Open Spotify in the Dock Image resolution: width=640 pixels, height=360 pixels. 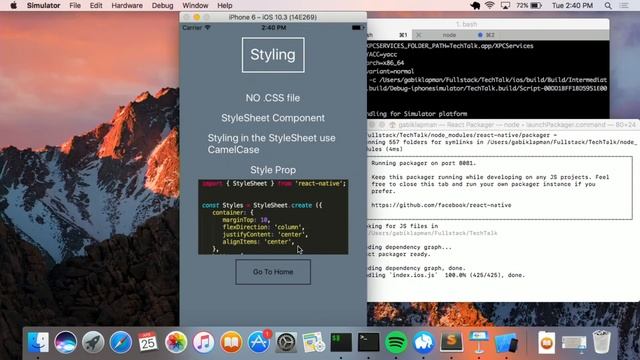coord(396,342)
